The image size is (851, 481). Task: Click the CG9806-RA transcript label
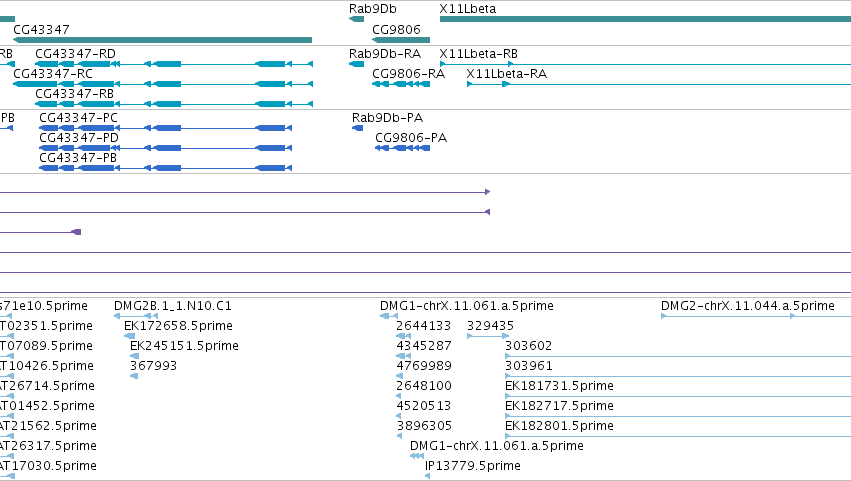tap(408, 74)
